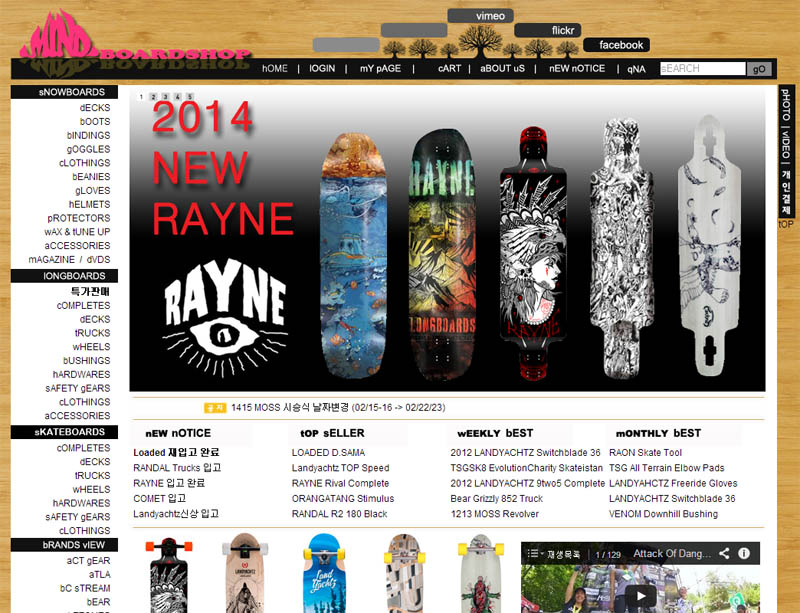Open the flickr tag link
Image resolution: width=800 pixels, height=613 pixels.
pyautogui.click(x=547, y=31)
